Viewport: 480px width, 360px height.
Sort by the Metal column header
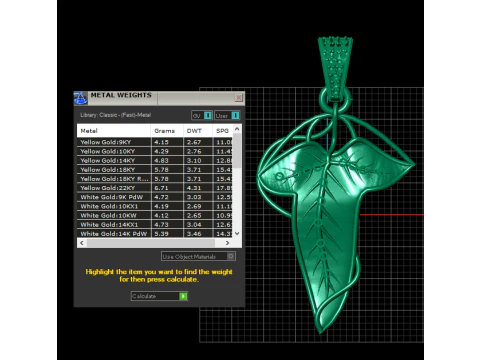pos(114,131)
